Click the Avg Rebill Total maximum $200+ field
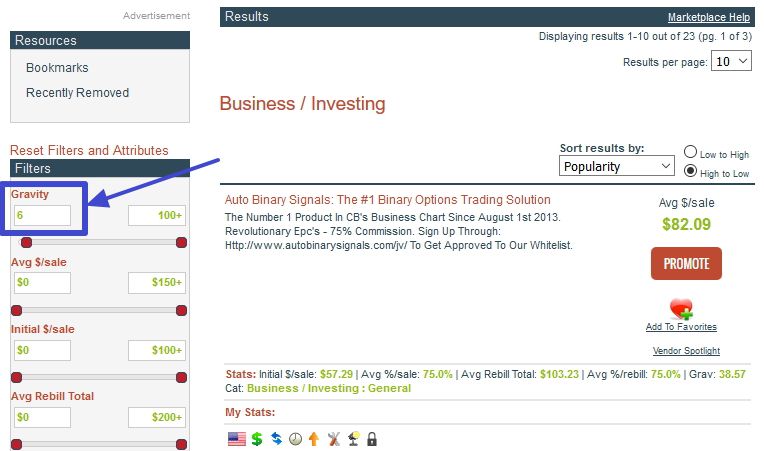 pos(157,417)
